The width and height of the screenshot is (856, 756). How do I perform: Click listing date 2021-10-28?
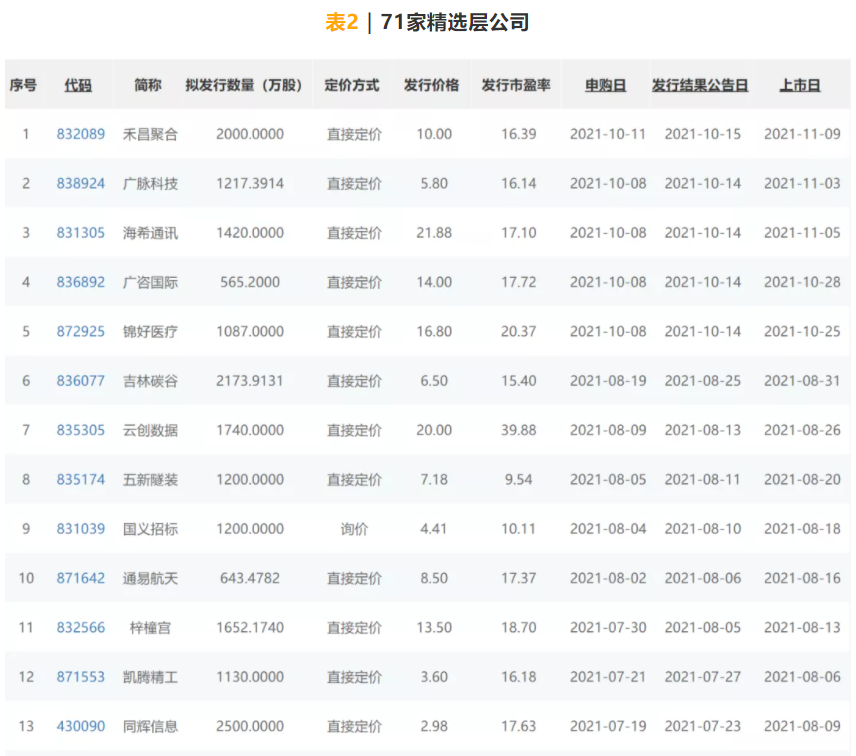coord(802,282)
